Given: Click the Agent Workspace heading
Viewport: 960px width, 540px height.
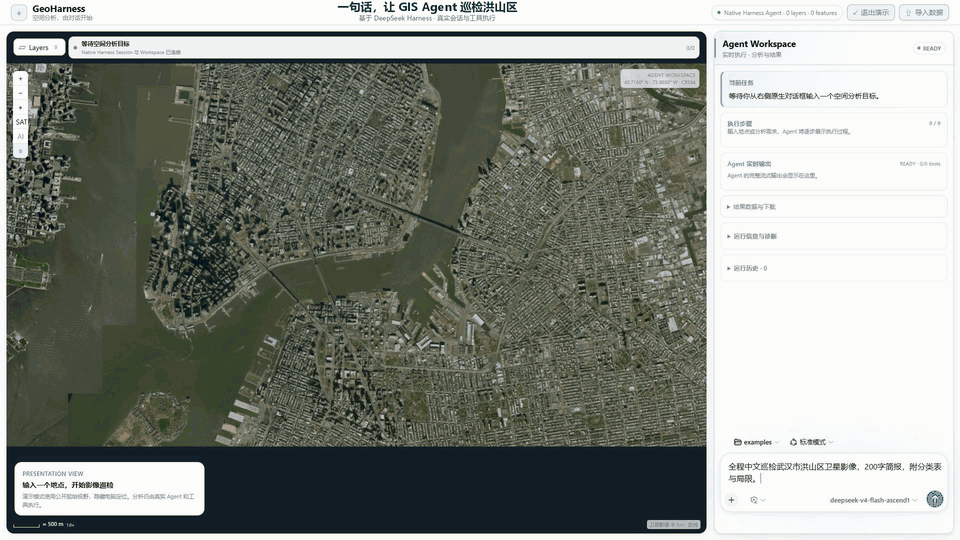Looking at the screenshot, I should pyautogui.click(x=759, y=44).
